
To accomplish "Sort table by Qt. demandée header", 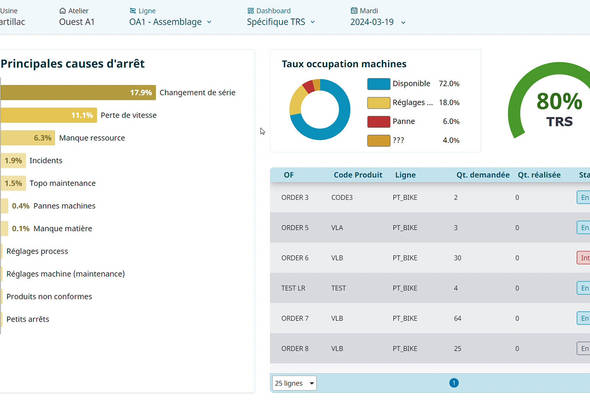I will tap(483, 175).
